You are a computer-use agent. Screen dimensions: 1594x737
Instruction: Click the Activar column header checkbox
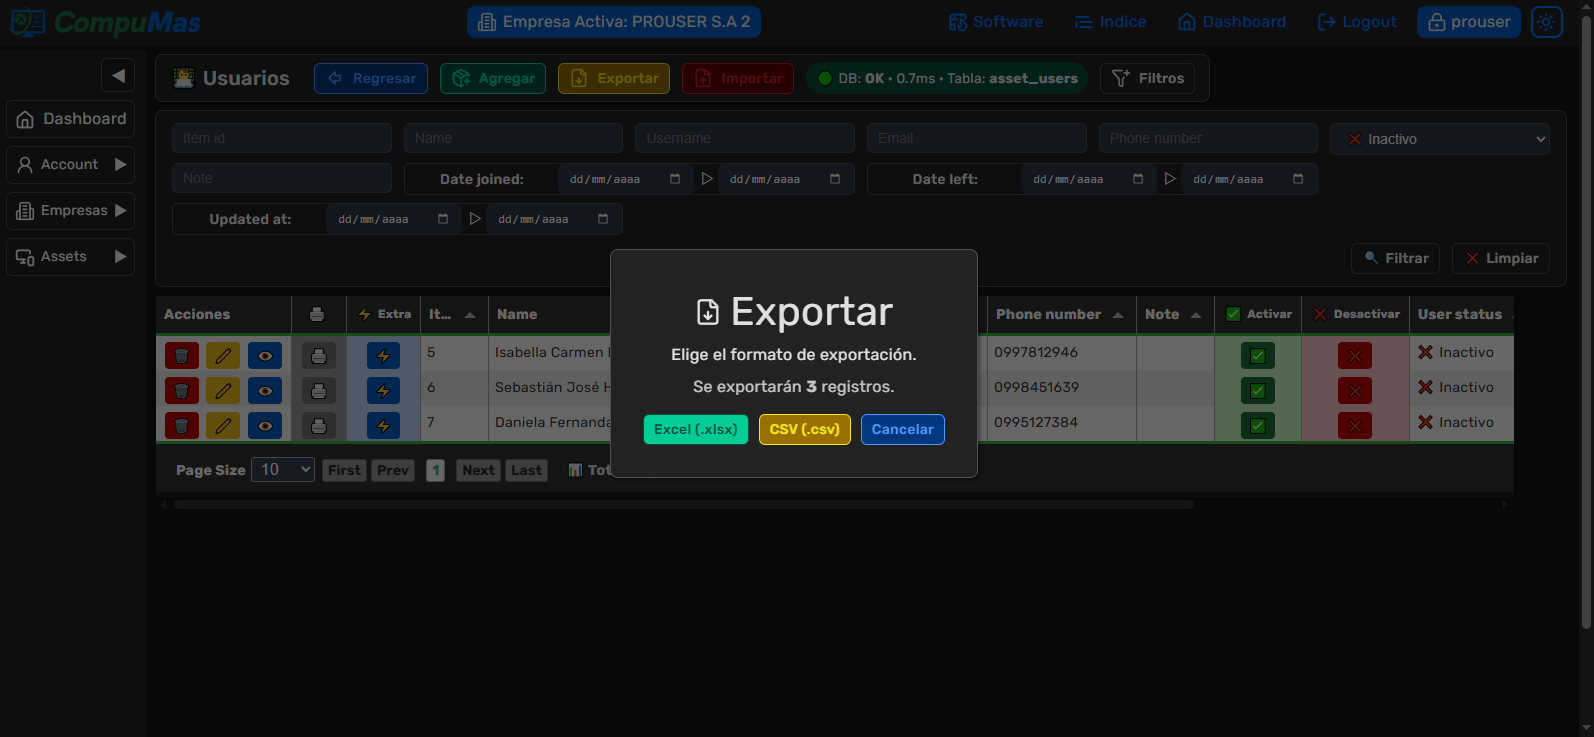point(1233,314)
